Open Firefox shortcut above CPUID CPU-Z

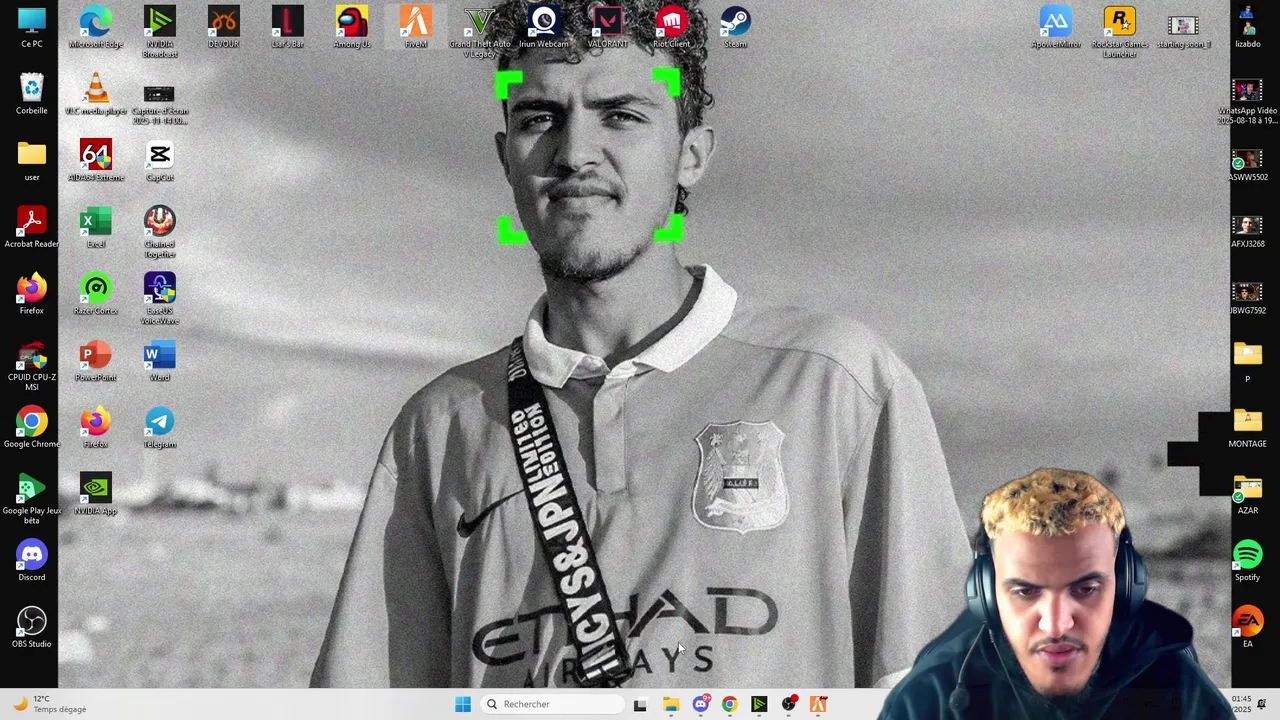(31, 293)
